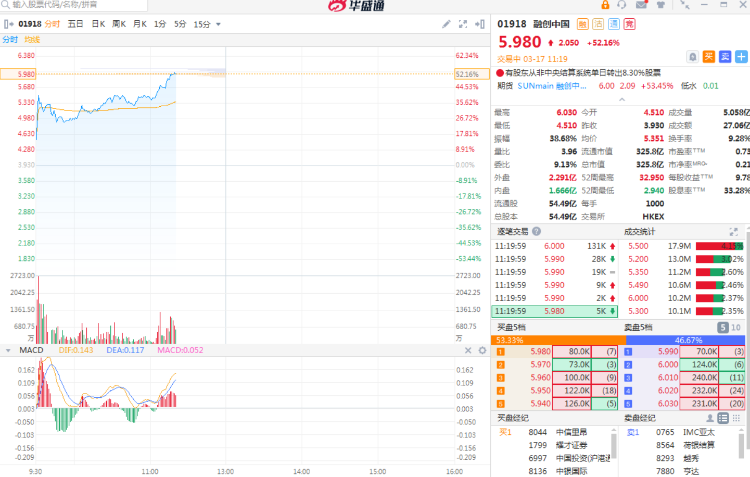Collapse the quote details with the chevron
This screenshot has width=750, height=477.
pos(621,100)
